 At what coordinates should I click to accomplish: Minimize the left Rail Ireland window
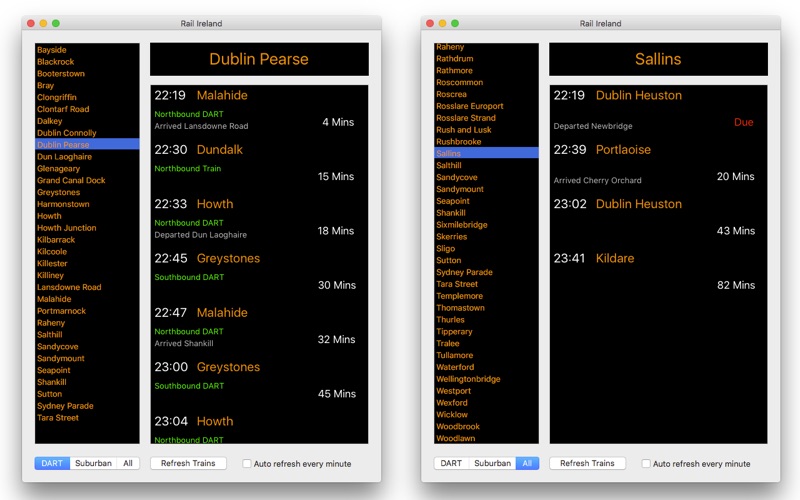click(x=43, y=23)
